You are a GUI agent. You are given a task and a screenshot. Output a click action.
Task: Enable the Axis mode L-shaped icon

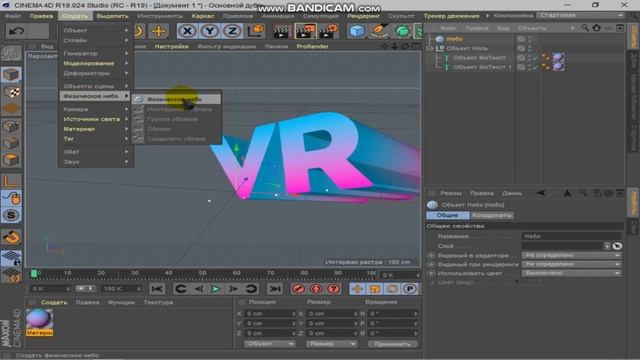(11, 181)
